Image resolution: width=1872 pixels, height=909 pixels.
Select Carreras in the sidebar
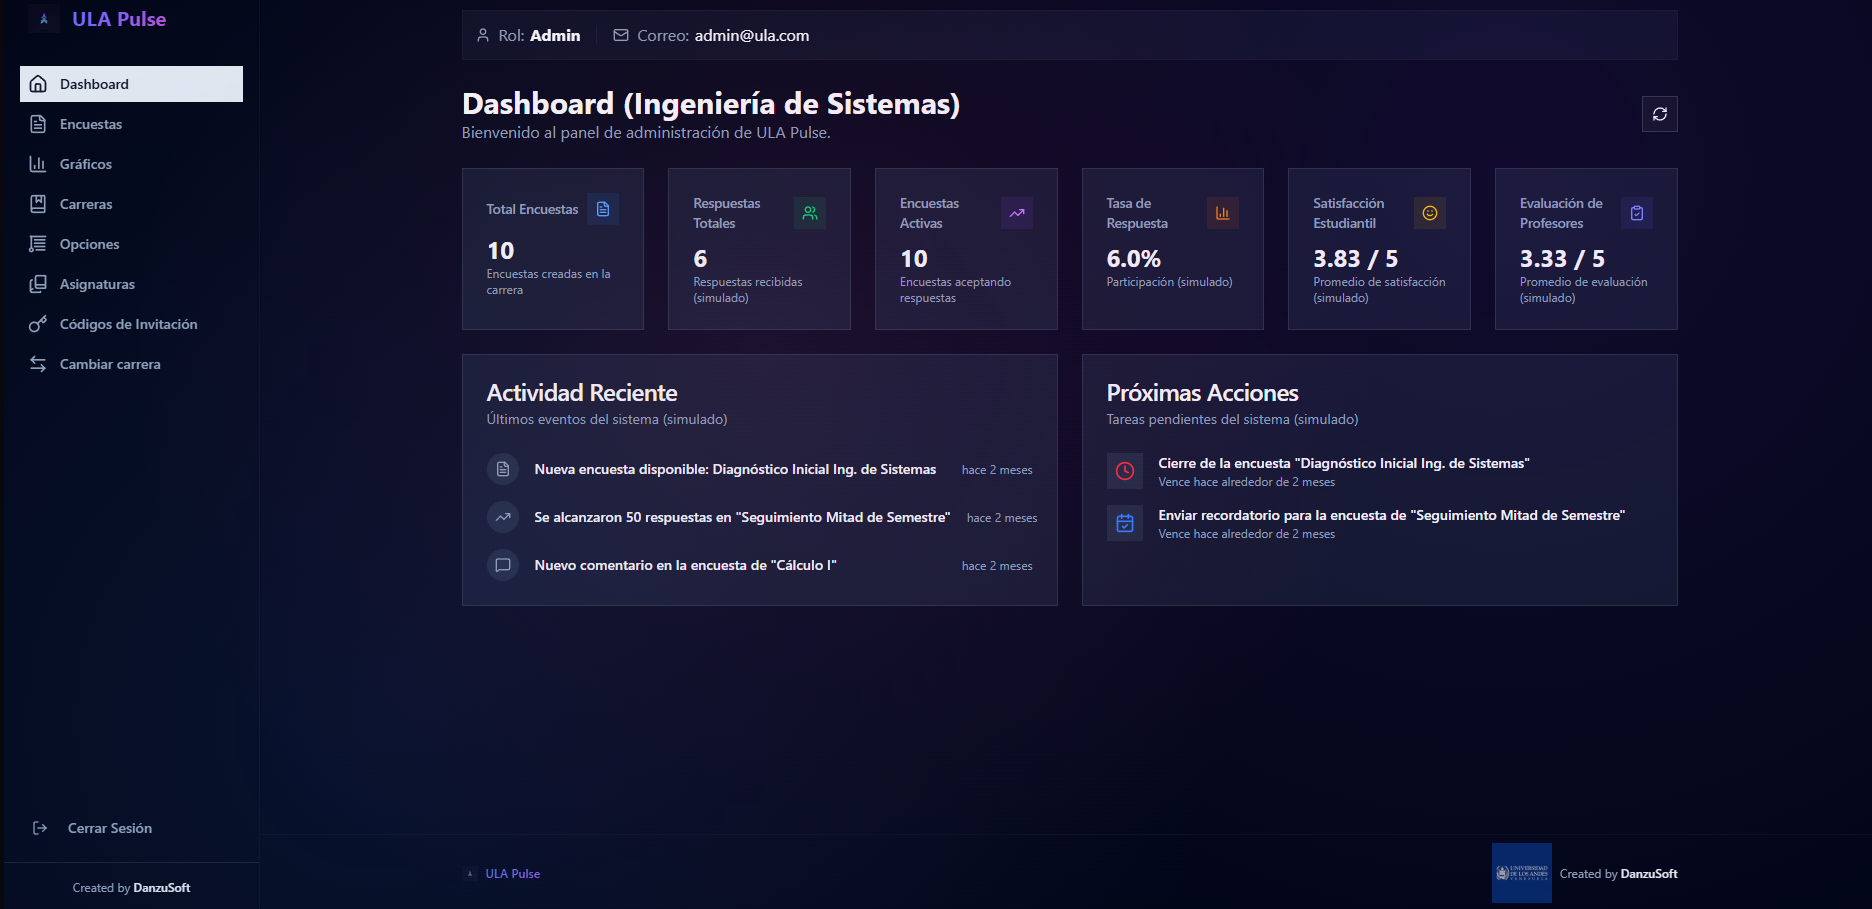[131, 204]
